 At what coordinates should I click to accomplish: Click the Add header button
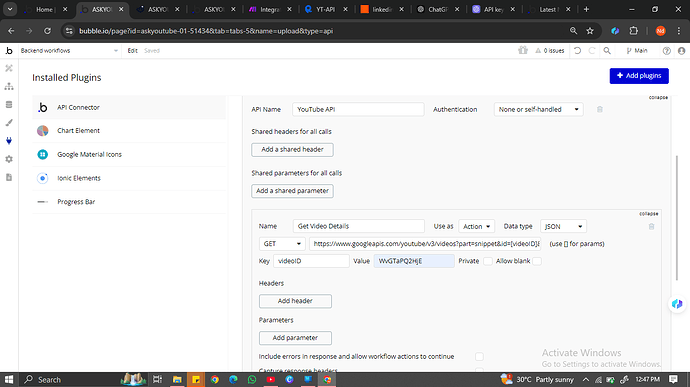point(295,301)
